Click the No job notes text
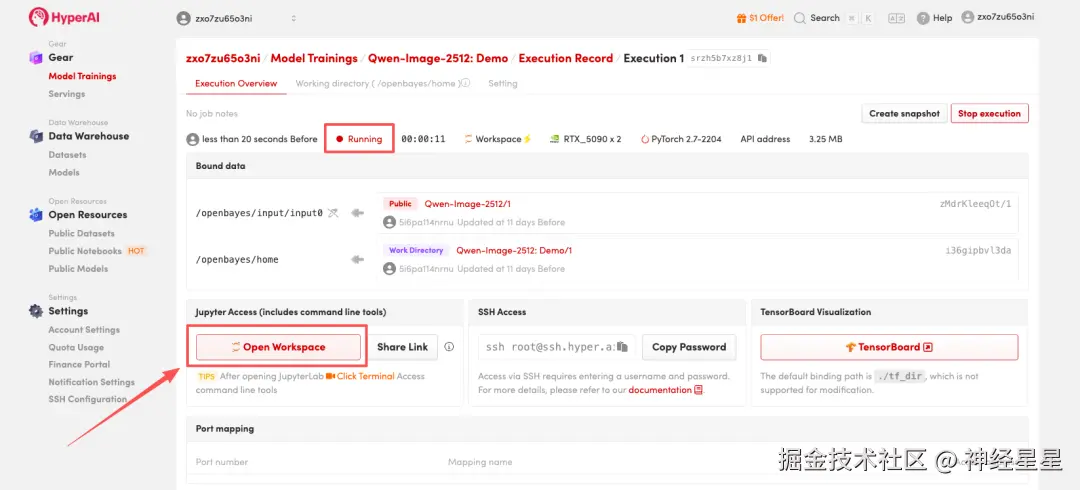This screenshot has width=1080, height=490. [211, 114]
